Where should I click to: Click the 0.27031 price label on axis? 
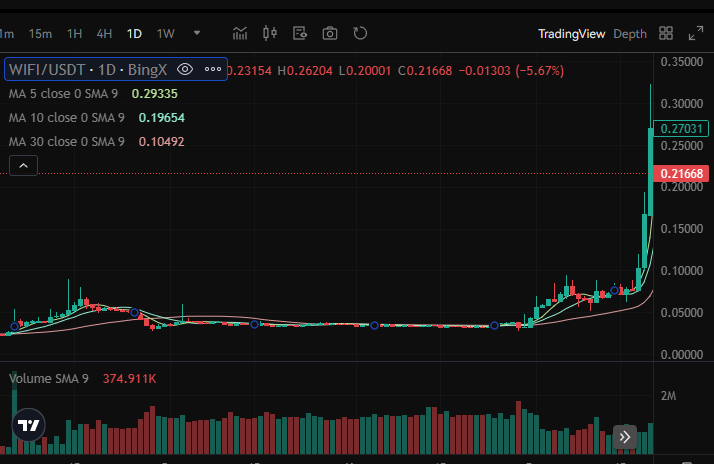(681, 128)
